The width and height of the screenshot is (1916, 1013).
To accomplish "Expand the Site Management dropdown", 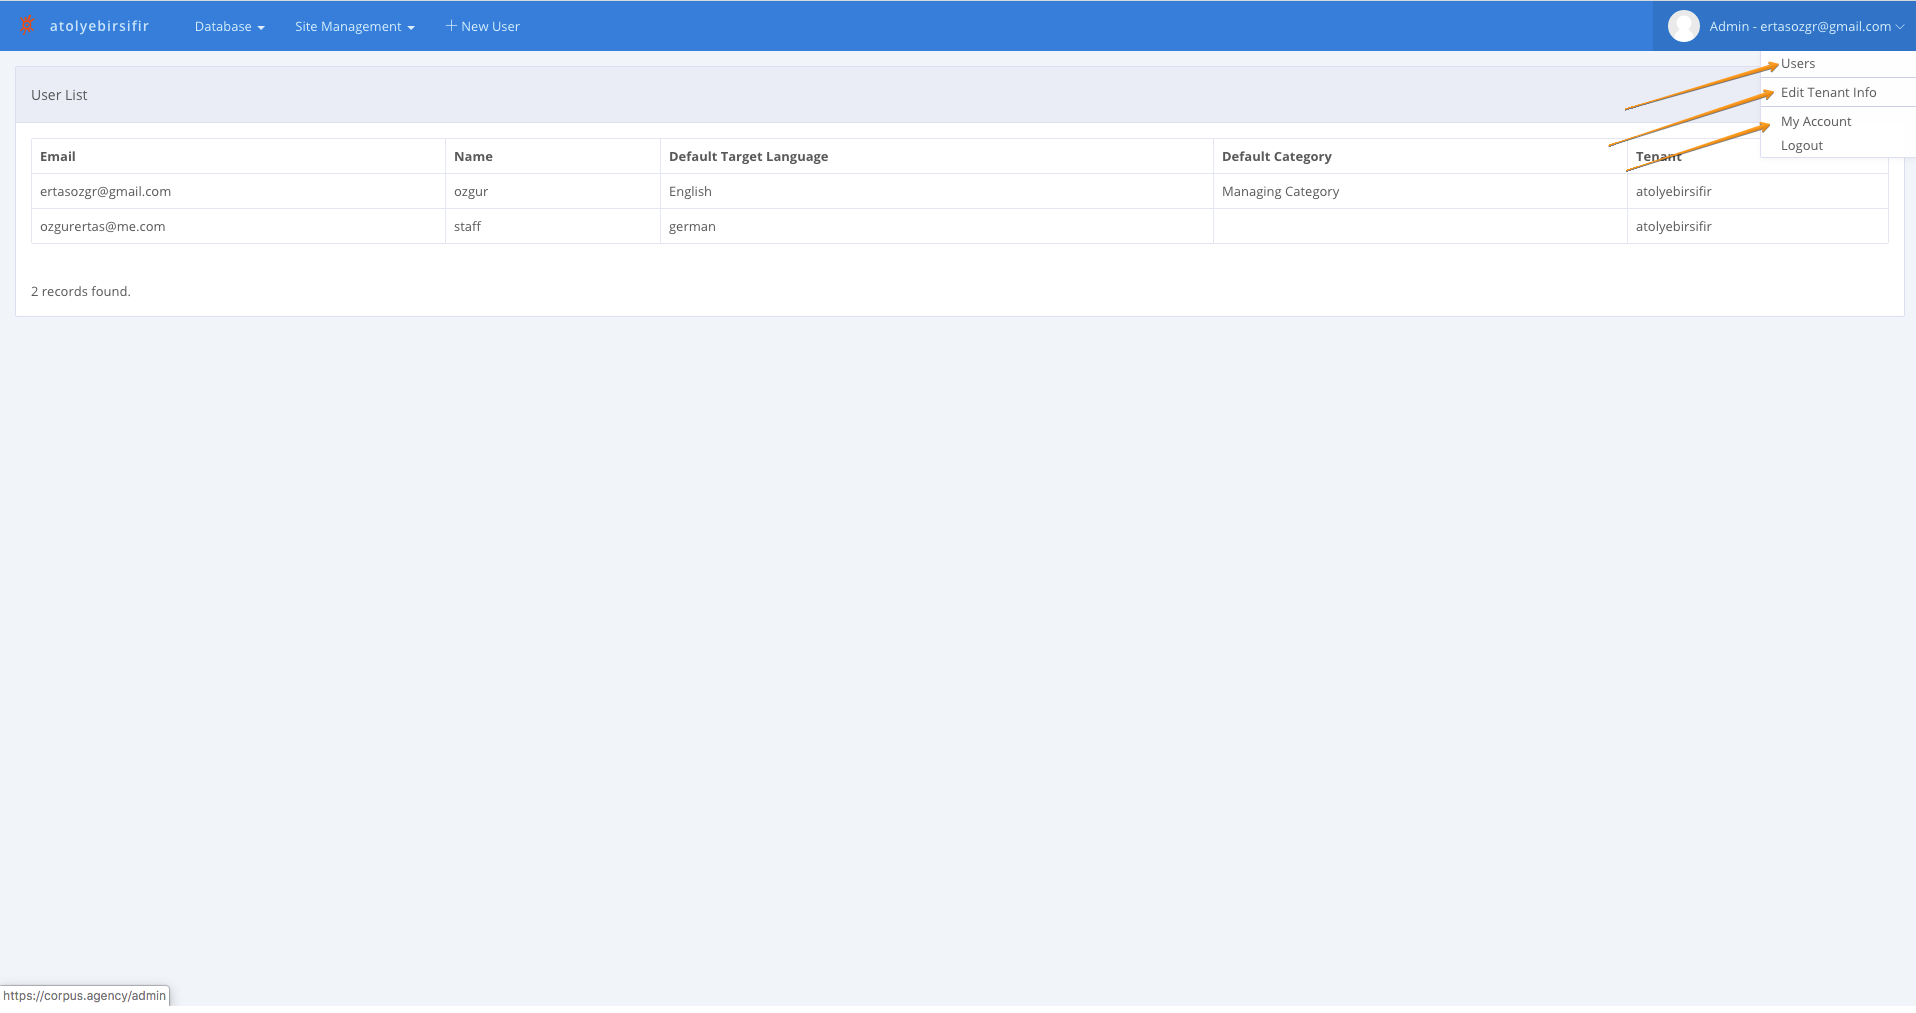I will point(354,27).
